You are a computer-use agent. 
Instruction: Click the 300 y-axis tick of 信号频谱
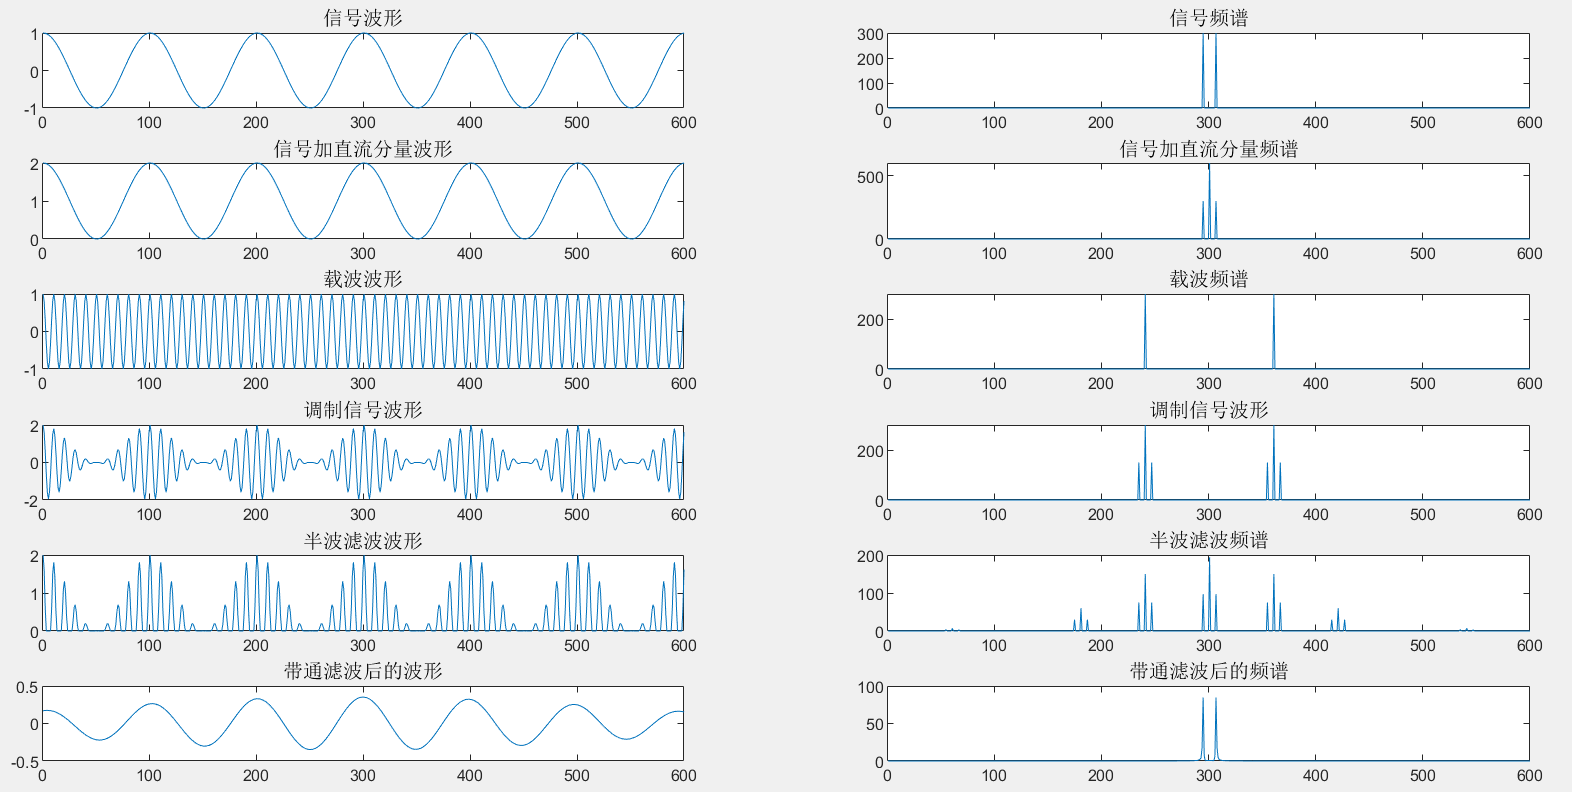coord(871,34)
